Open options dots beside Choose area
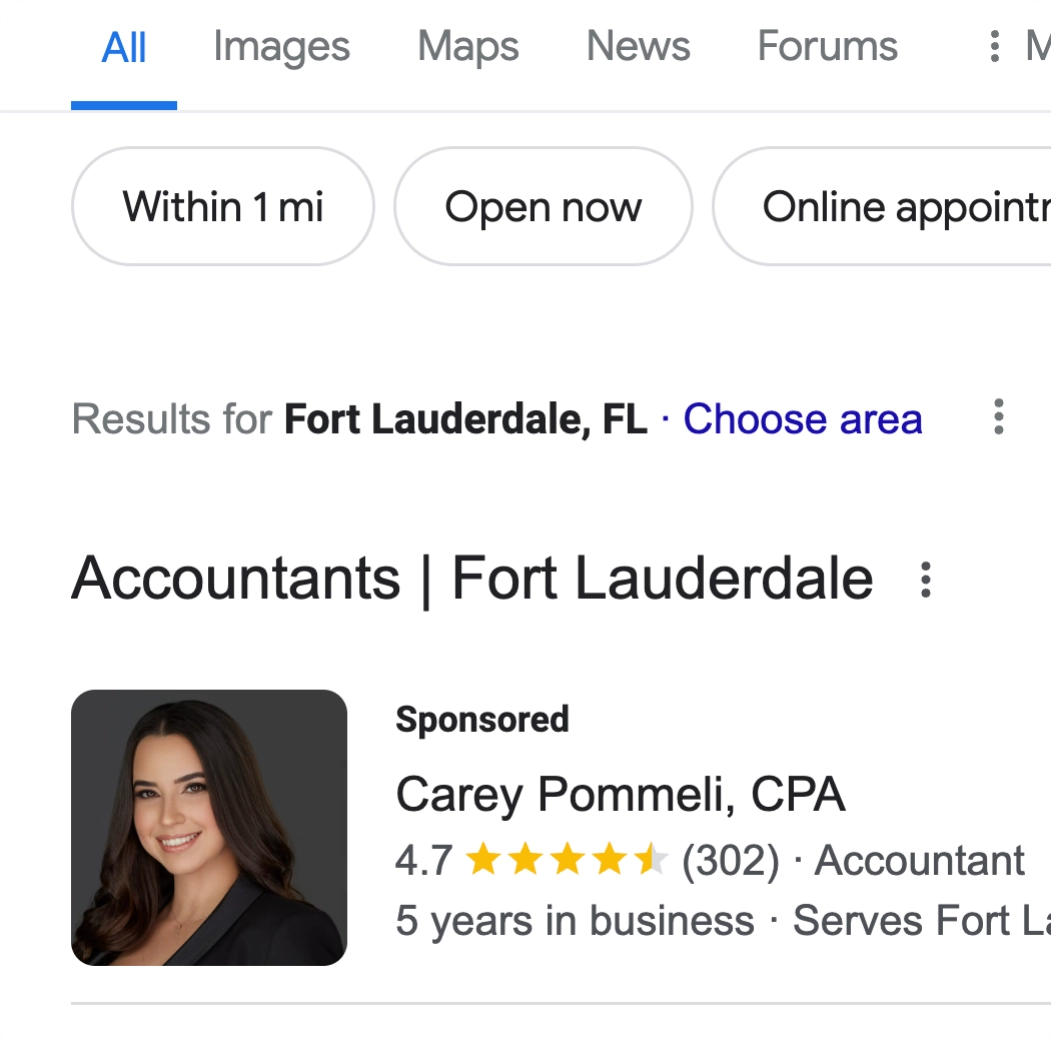Screen dimensions: 1051x1051 tap(998, 417)
